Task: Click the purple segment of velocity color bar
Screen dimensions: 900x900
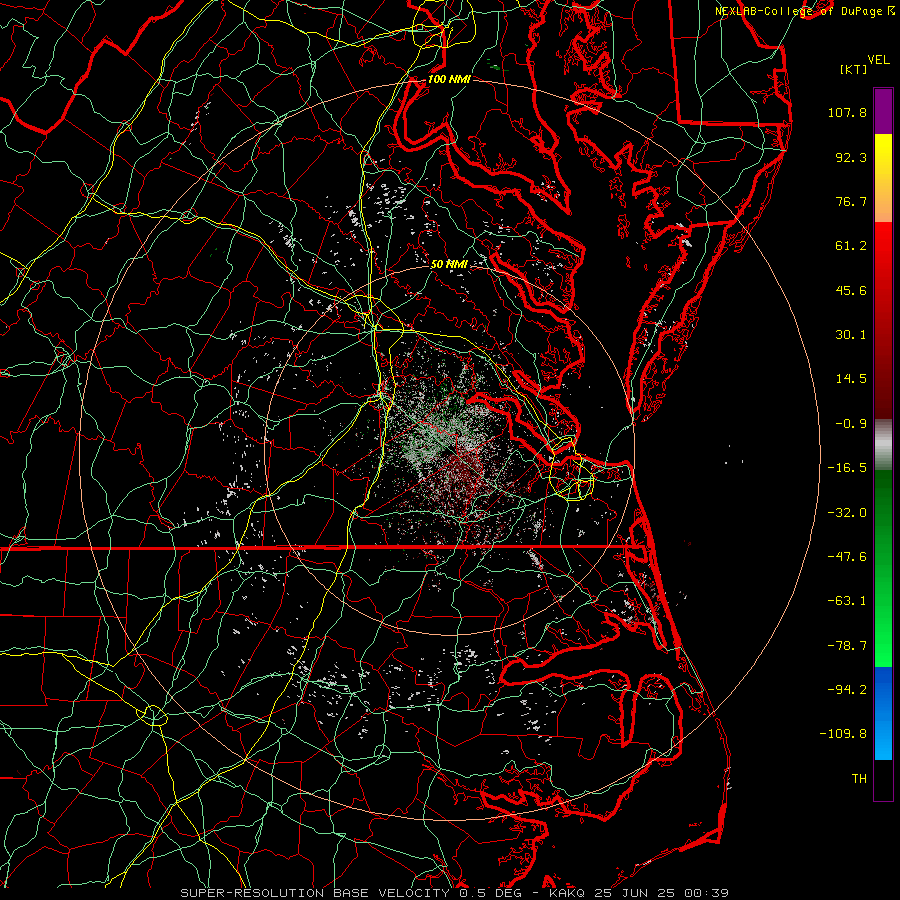Action: coord(883,111)
